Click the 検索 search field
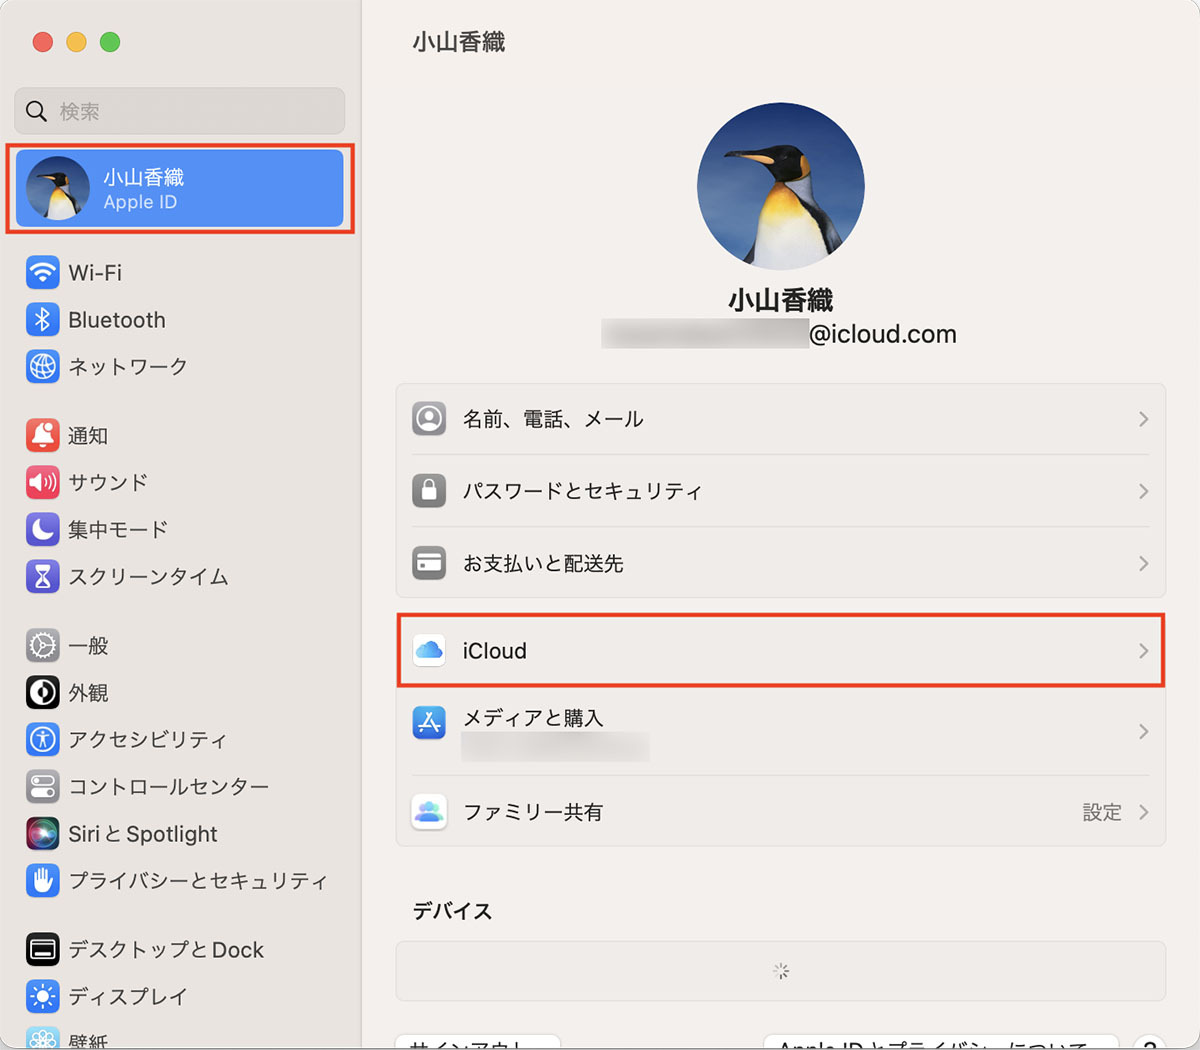Image resolution: width=1200 pixels, height=1050 pixels. (x=180, y=111)
